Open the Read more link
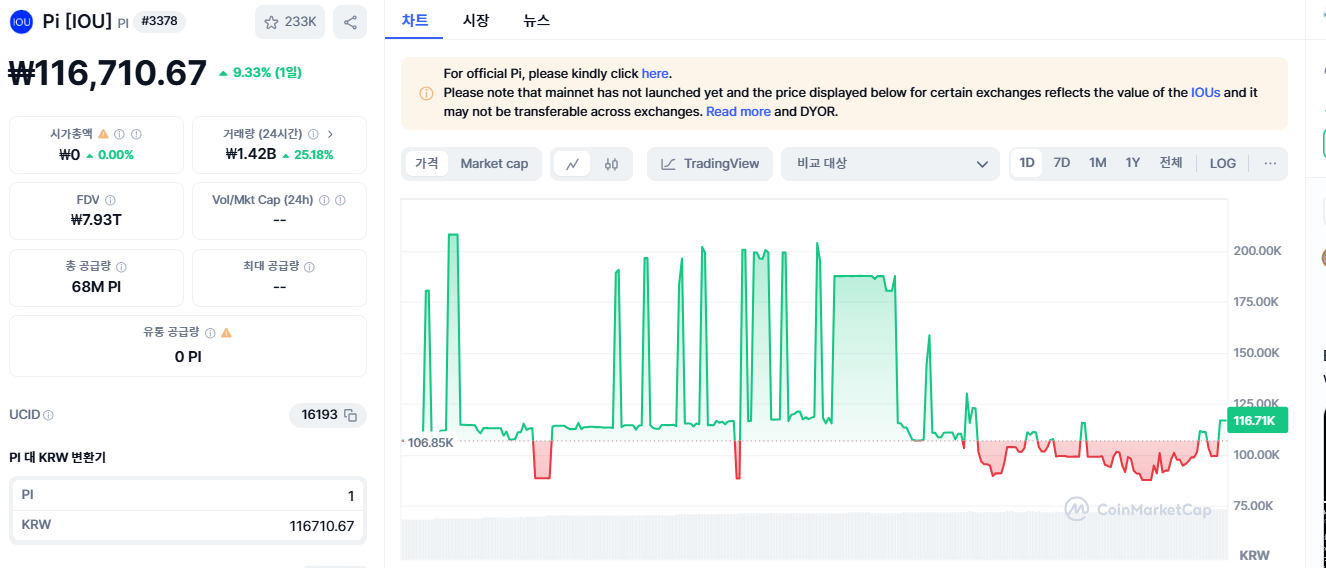The image size is (1326, 568). pos(738,111)
